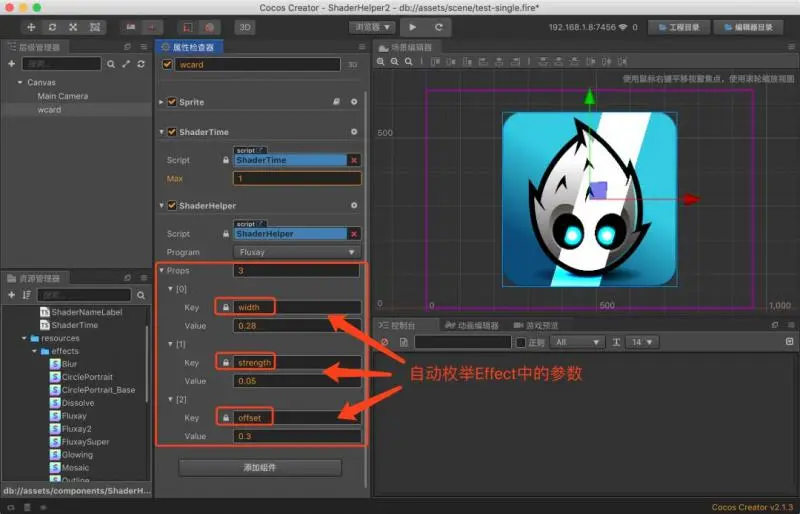Screen dimensions: 800x514
Task: Select the ShaderNameLabel script asset
Action: [x=81, y=312]
